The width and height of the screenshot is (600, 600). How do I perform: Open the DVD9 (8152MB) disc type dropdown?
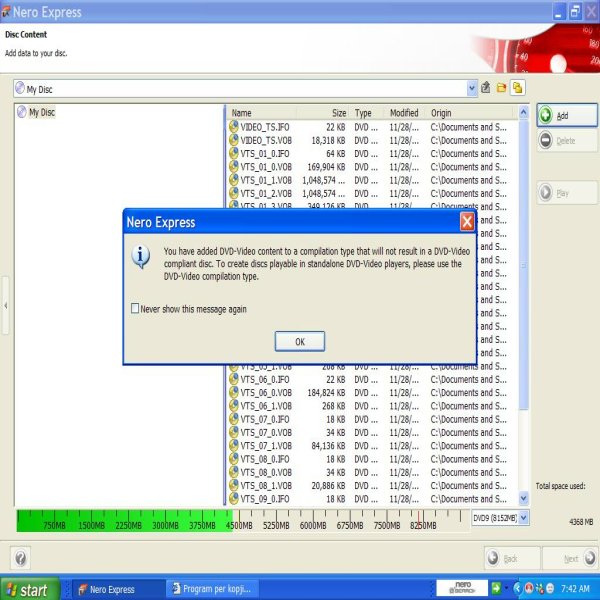pyautogui.click(x=523, y=518)
